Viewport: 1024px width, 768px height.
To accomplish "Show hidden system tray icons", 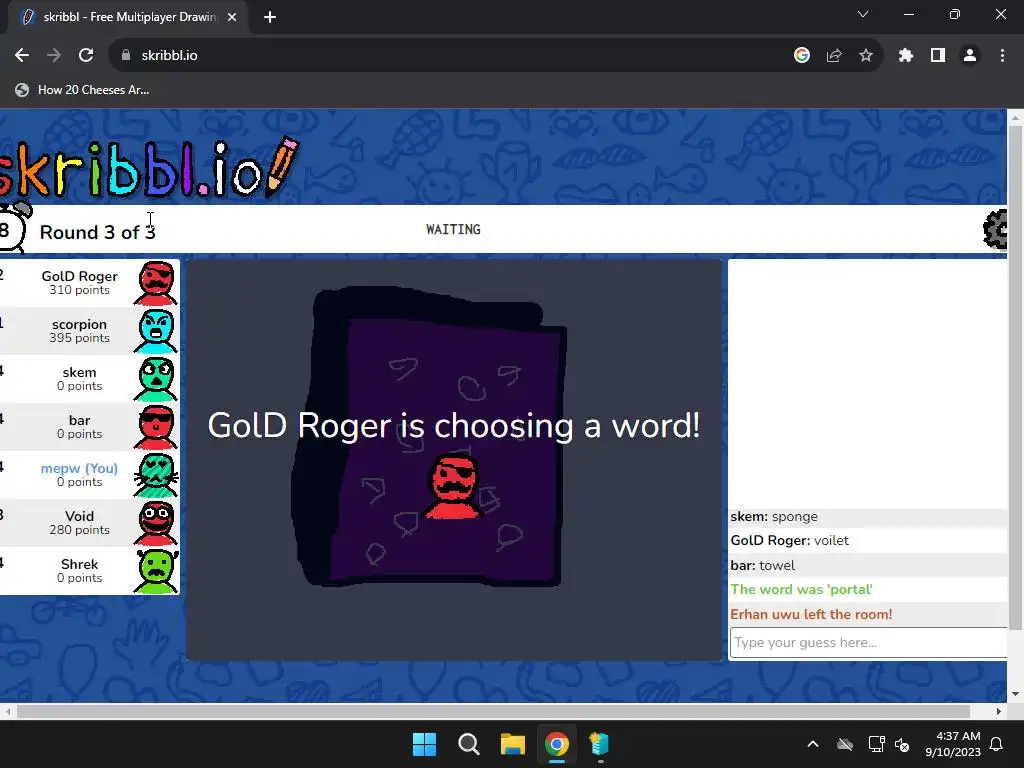I will click(813, 744).
